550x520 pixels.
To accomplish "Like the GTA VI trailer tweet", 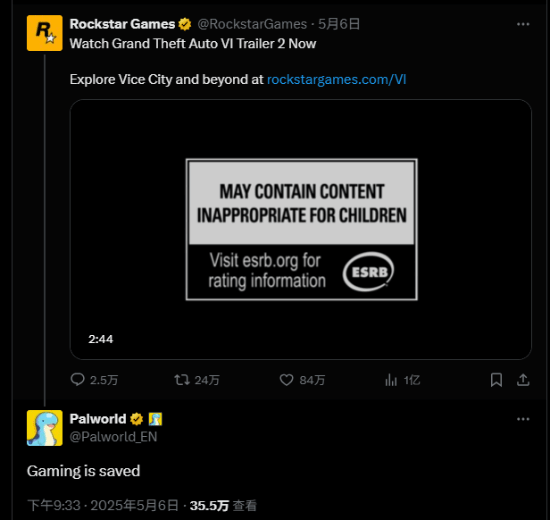I will click(286, 380).
